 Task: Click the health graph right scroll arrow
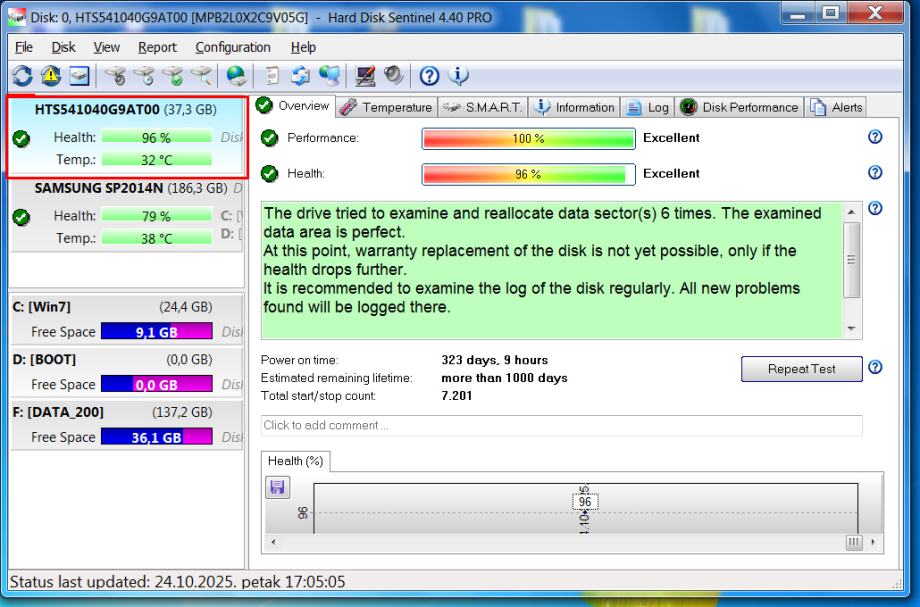(873, 542)
